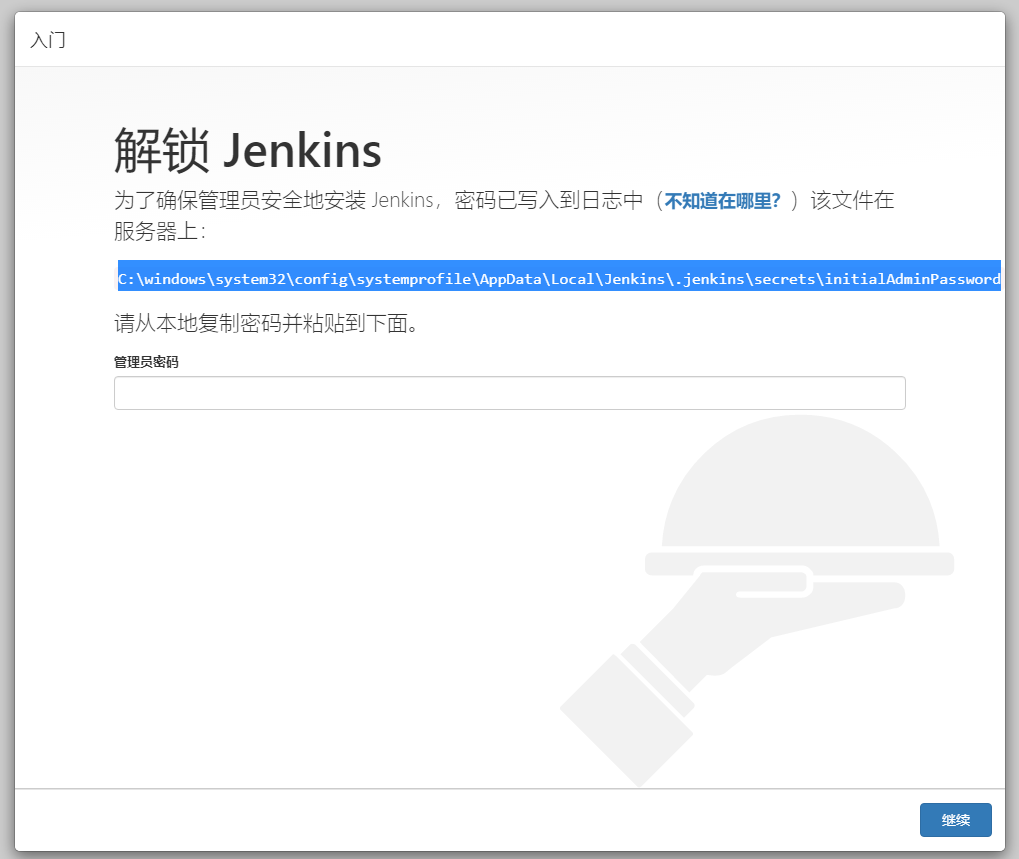Click the highlighted initialAdminPassword file path

click(x=559, y=279)
